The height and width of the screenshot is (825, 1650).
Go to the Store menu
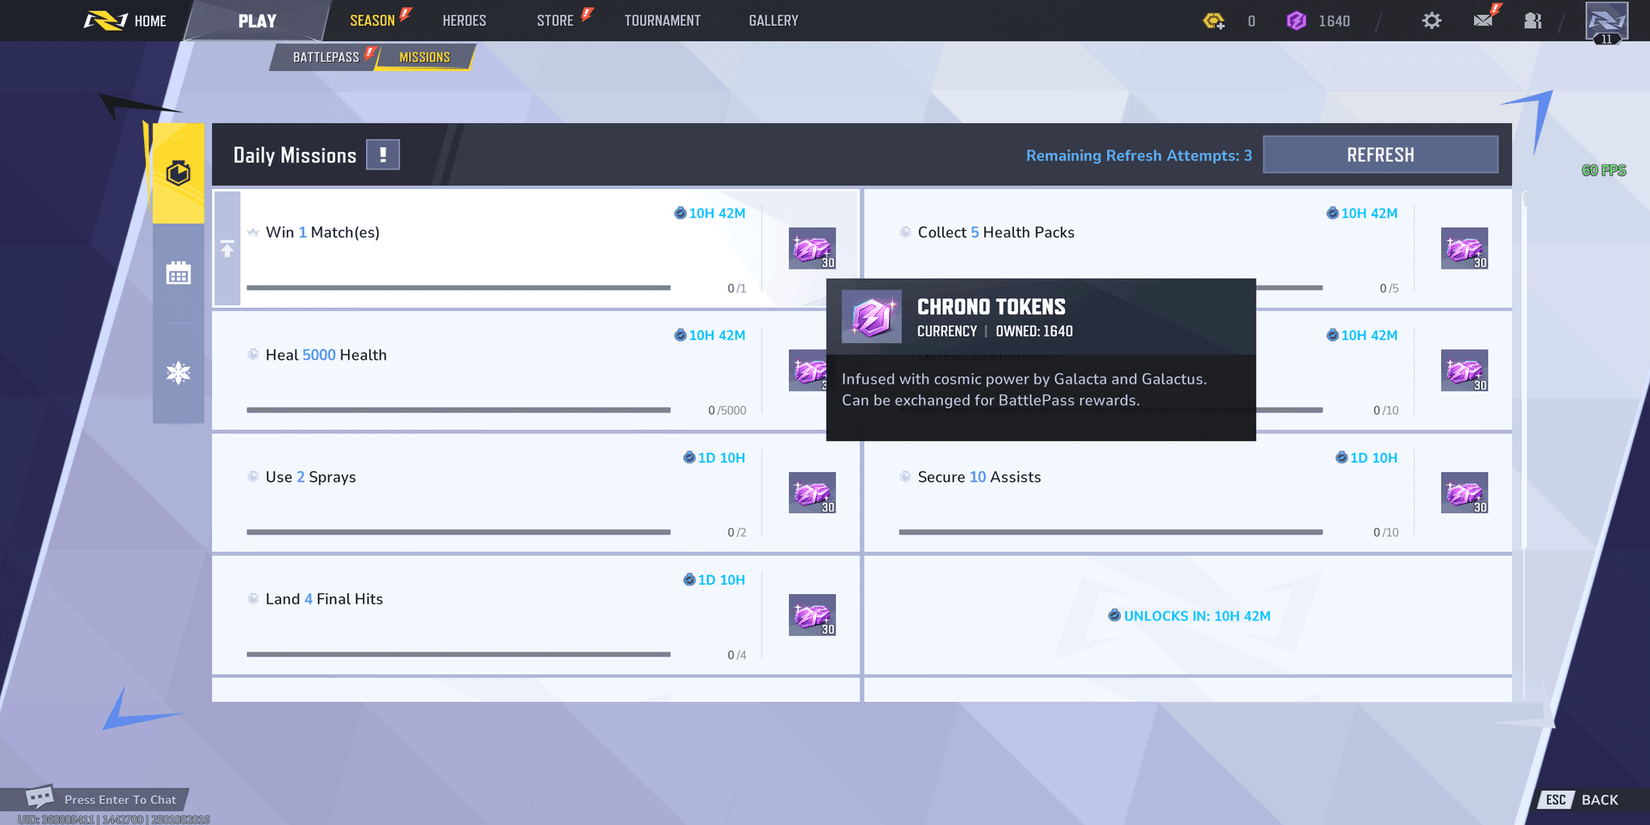click(x=555, y=21)
